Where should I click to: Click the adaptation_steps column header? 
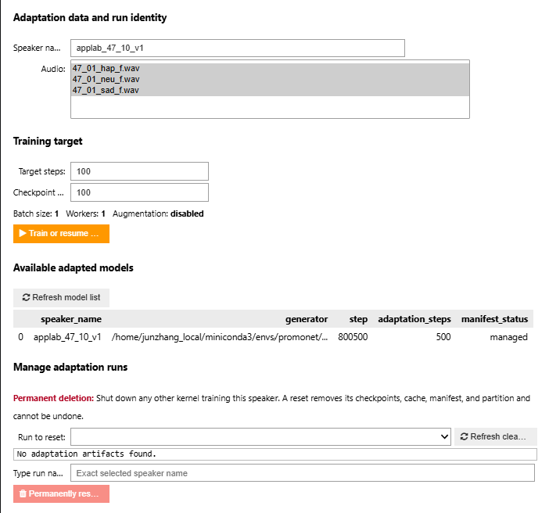(x=414, y=319)
